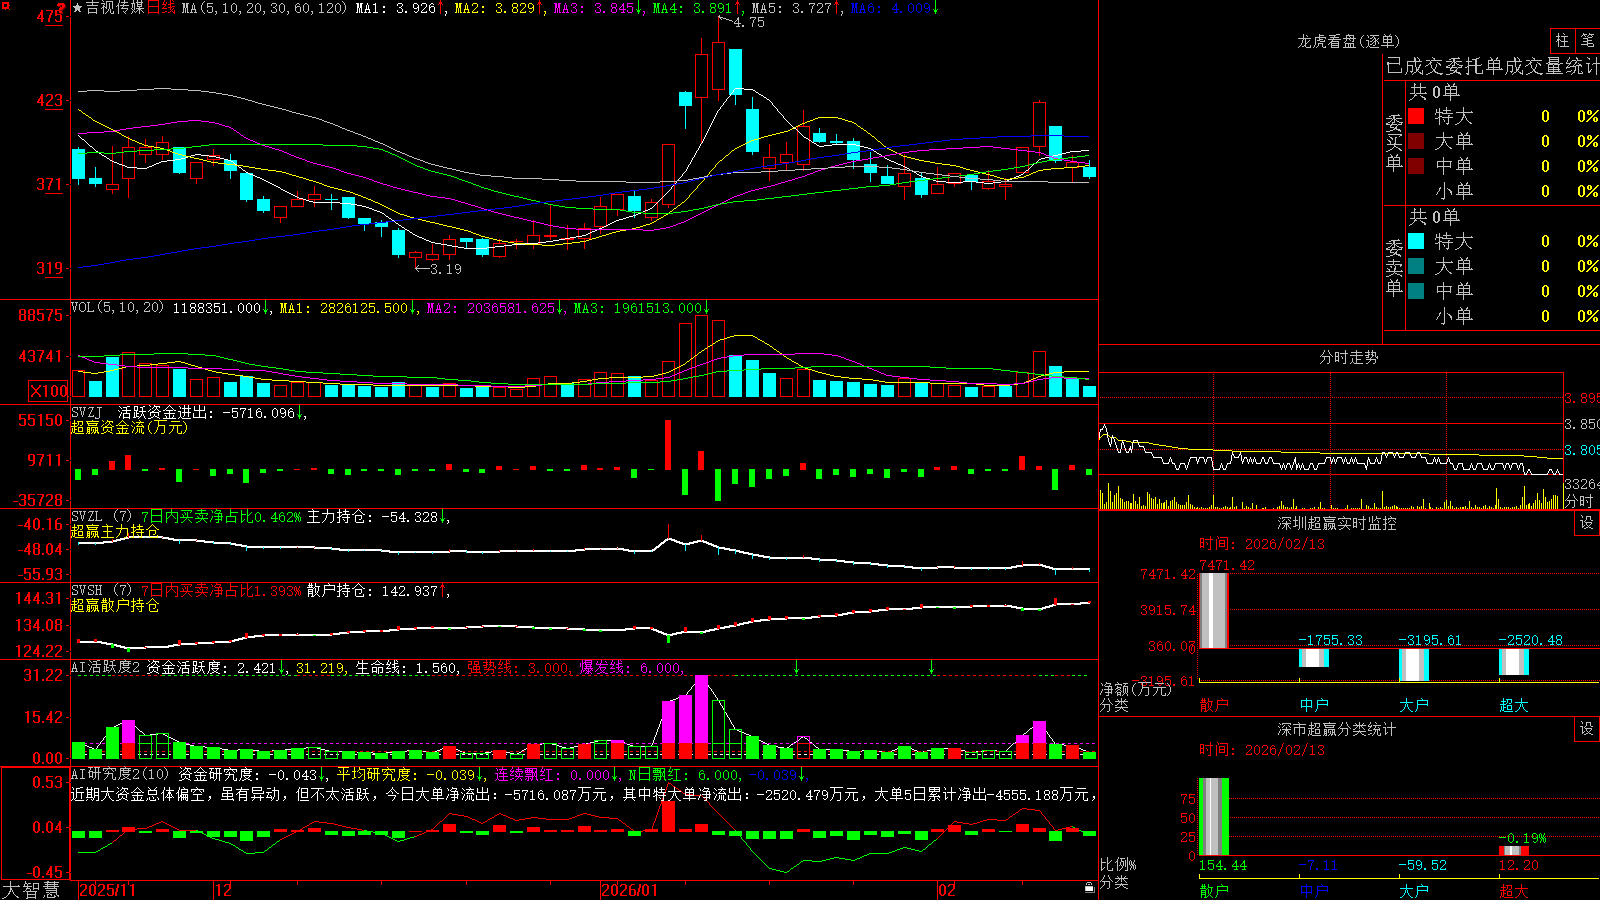The image size is (1600, 900).
Task: Click the dark red 大单 buy-order swatch
Action: tap(1416, 141)
